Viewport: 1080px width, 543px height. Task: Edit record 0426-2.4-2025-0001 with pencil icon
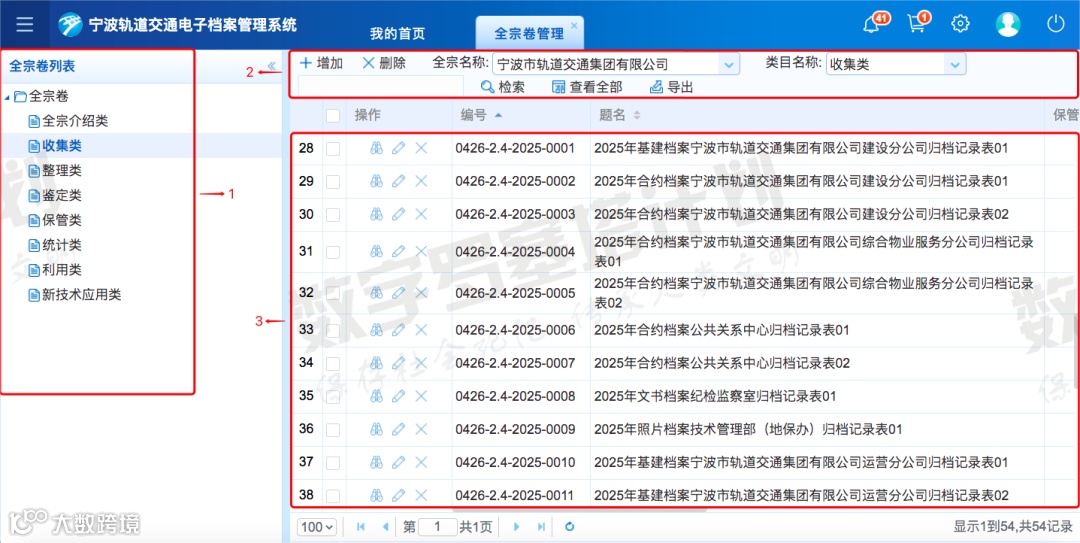click(398, 148)
